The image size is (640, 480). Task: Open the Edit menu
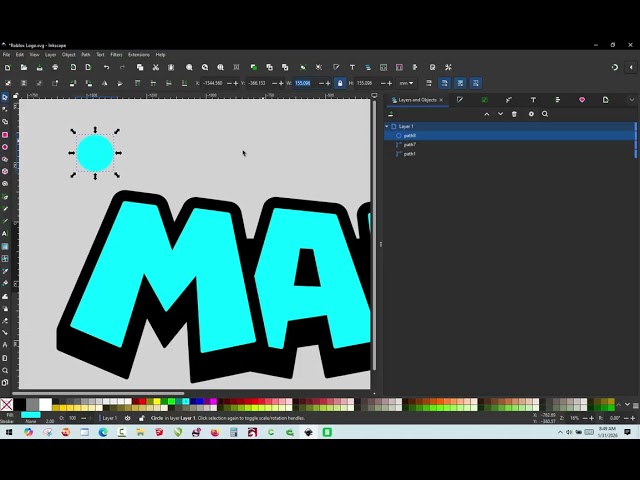20,55
